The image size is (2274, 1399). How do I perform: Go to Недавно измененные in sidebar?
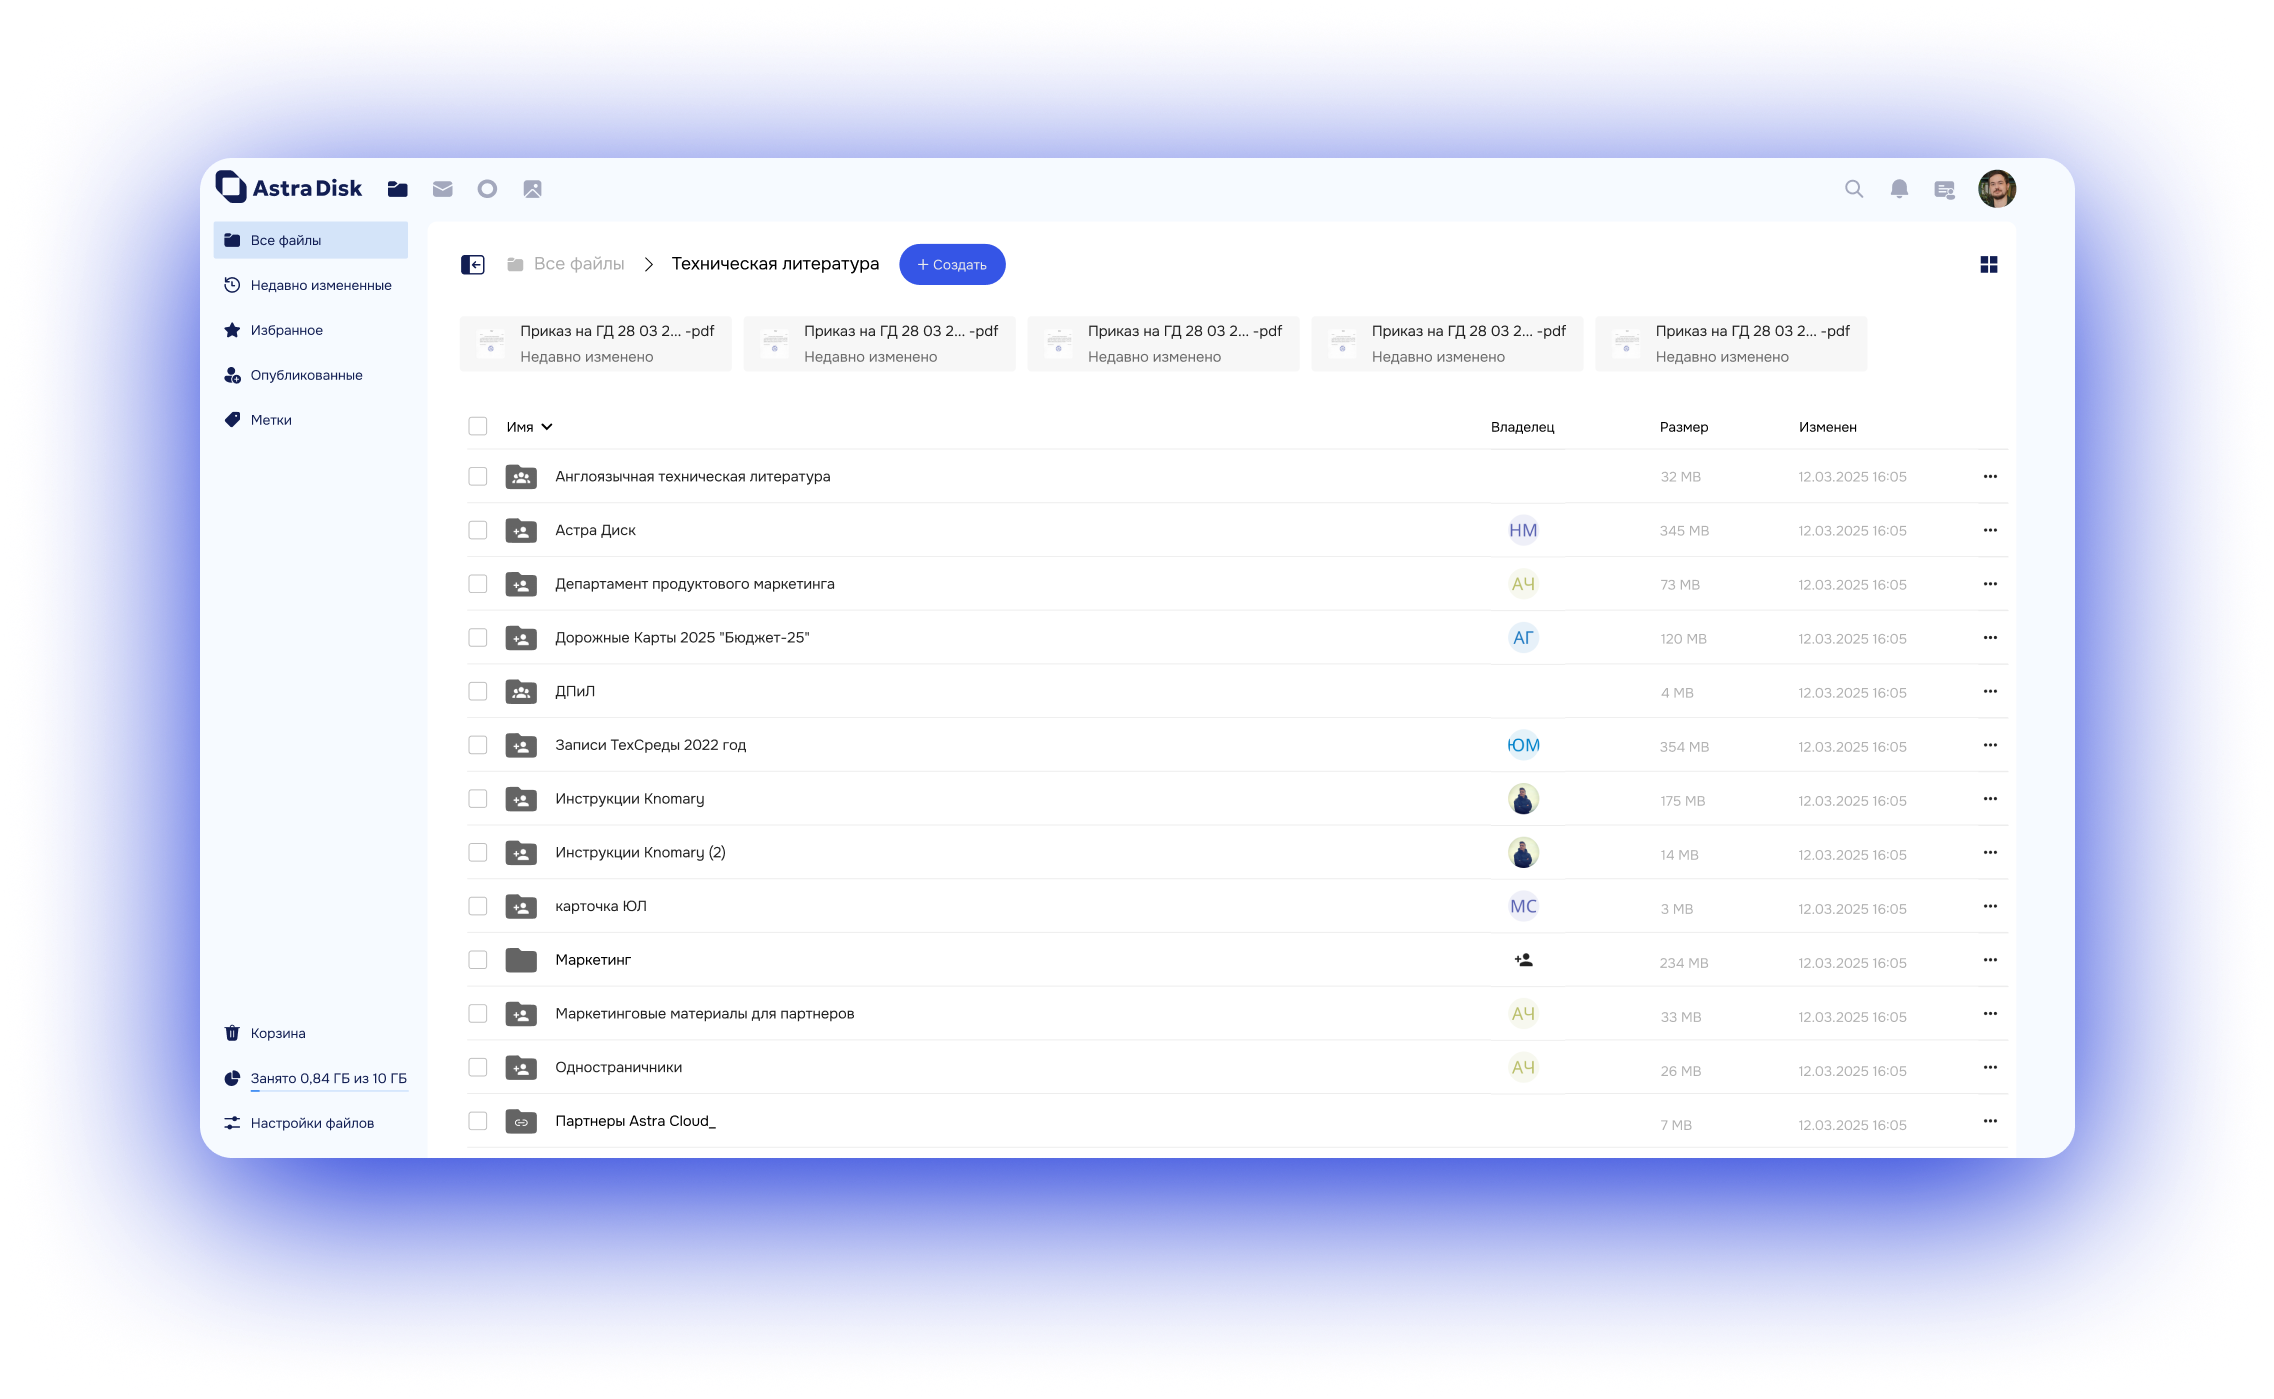(x=320, y=285)
